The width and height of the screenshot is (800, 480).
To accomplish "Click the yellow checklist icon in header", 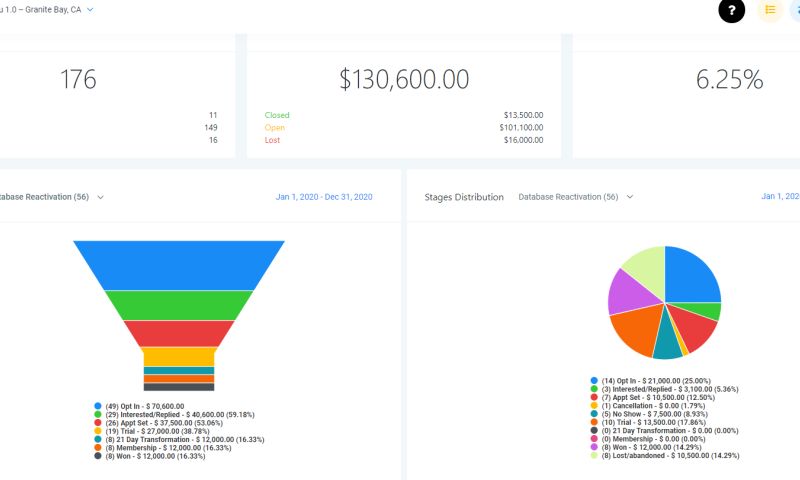I will coord(770,10).
